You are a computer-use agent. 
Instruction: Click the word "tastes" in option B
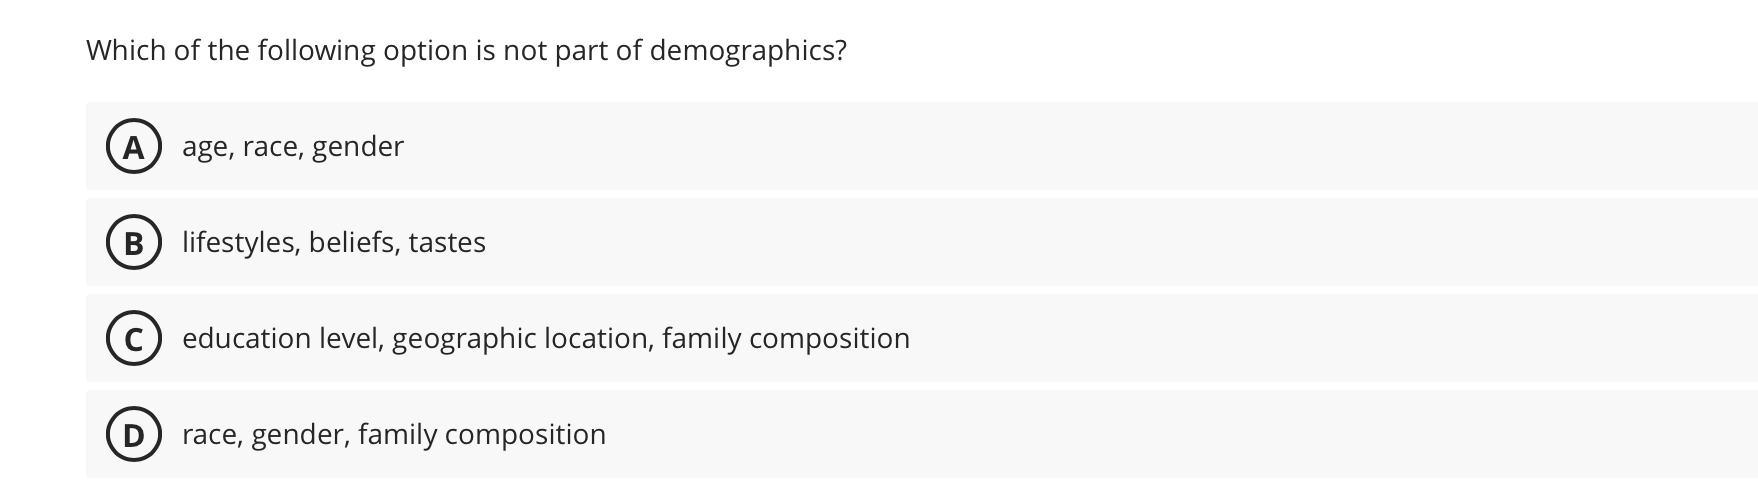coord(447,242)
